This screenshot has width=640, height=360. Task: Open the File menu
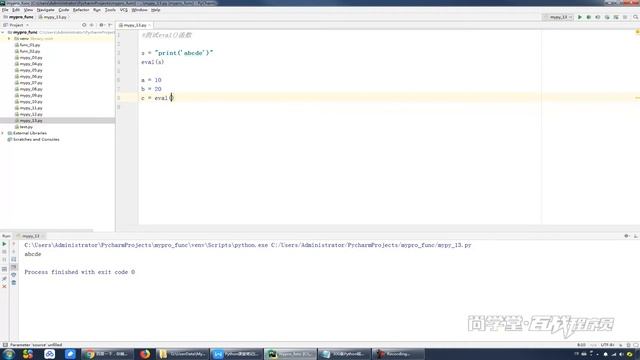pyautogui.click(x=5, y=10)
